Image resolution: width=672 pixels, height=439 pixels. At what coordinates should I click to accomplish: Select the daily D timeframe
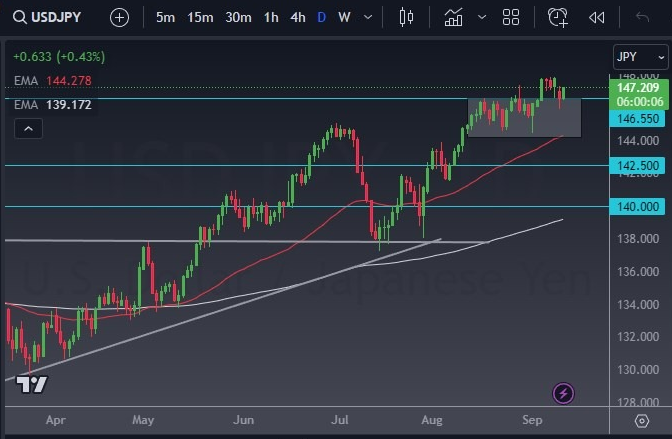321,17
